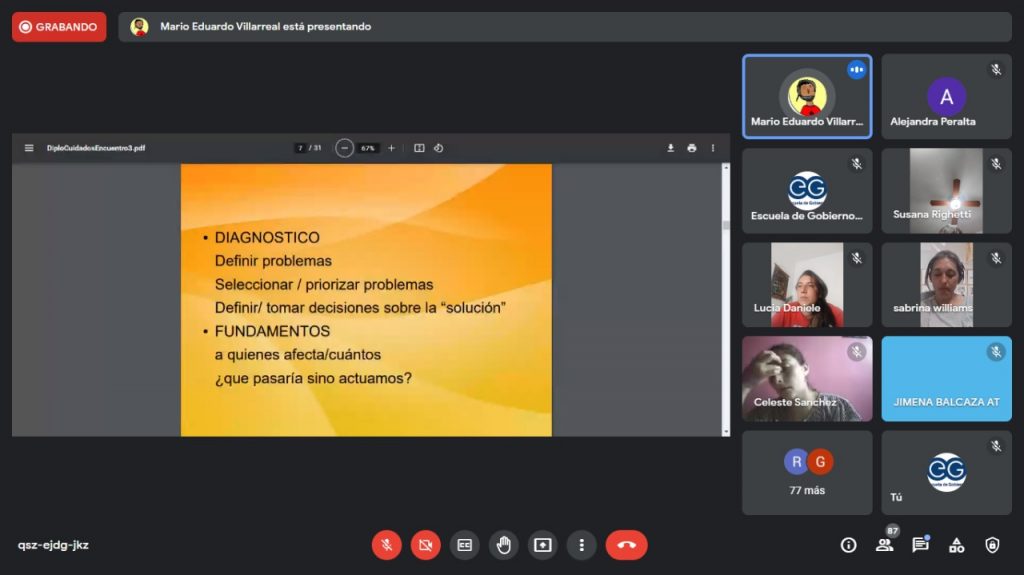Raise your hand

coord(503,545)
